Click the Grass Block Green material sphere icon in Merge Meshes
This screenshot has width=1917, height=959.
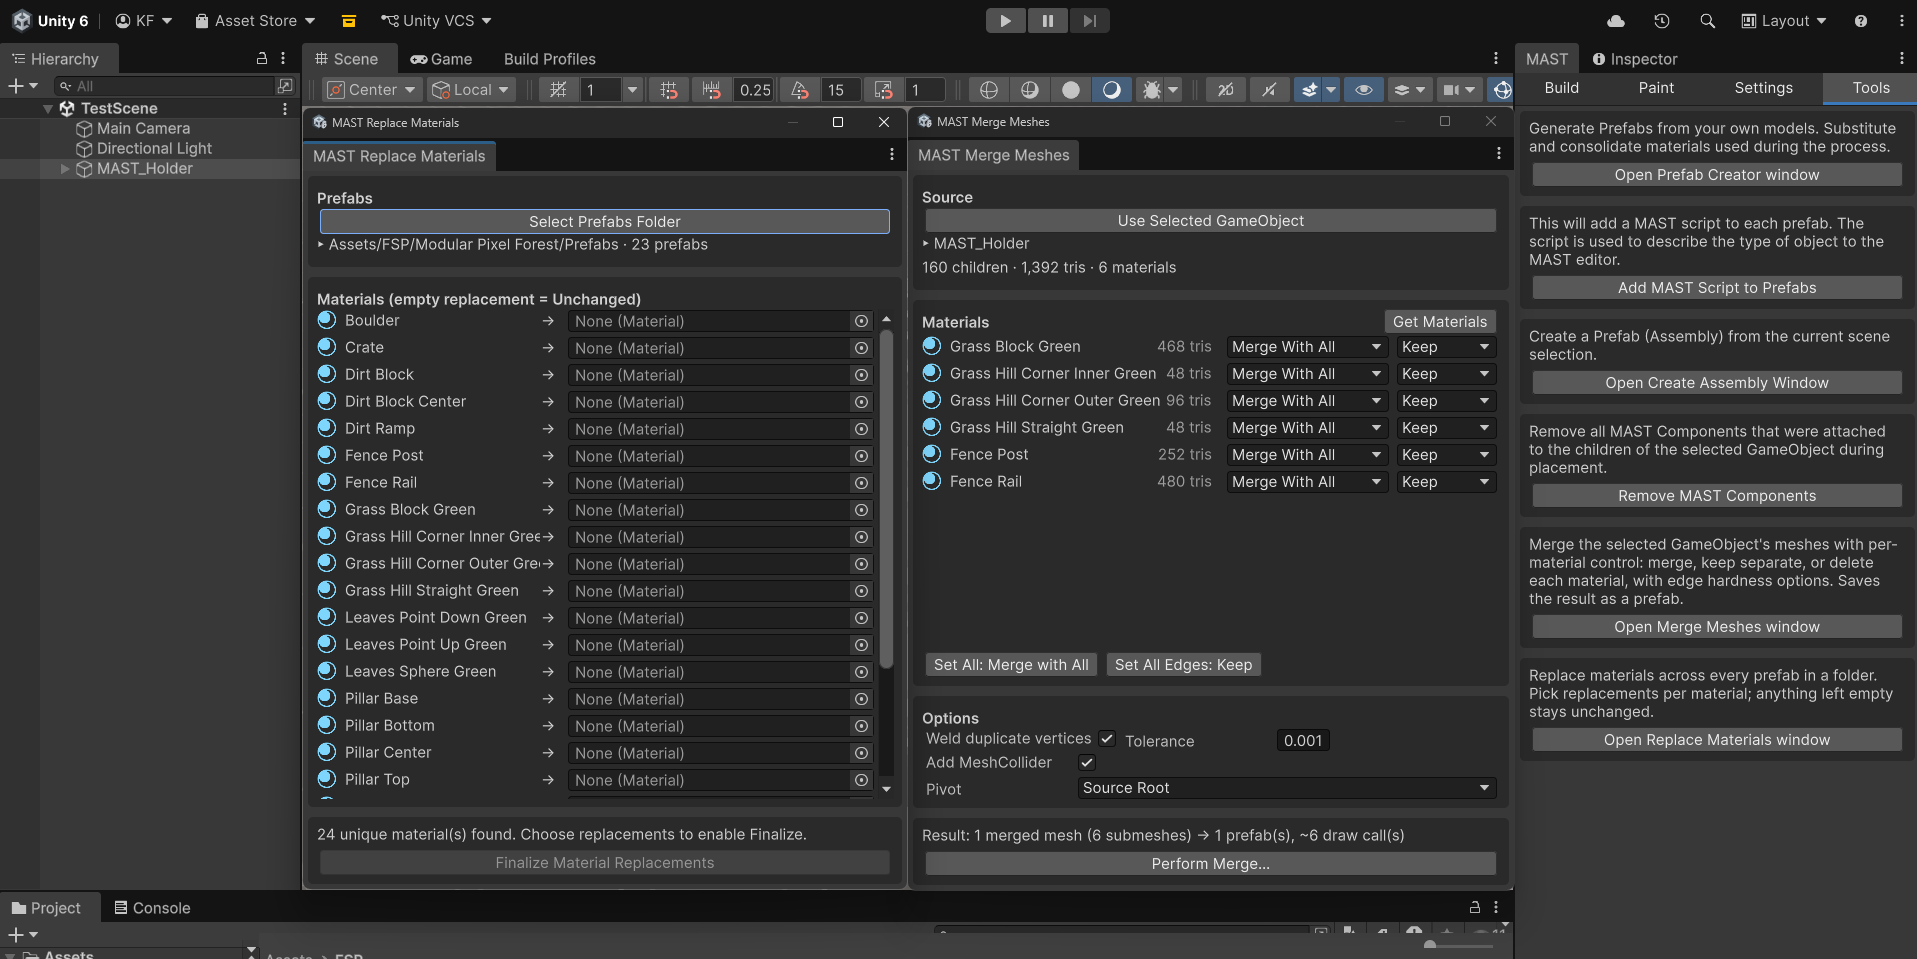pos(932,346)
